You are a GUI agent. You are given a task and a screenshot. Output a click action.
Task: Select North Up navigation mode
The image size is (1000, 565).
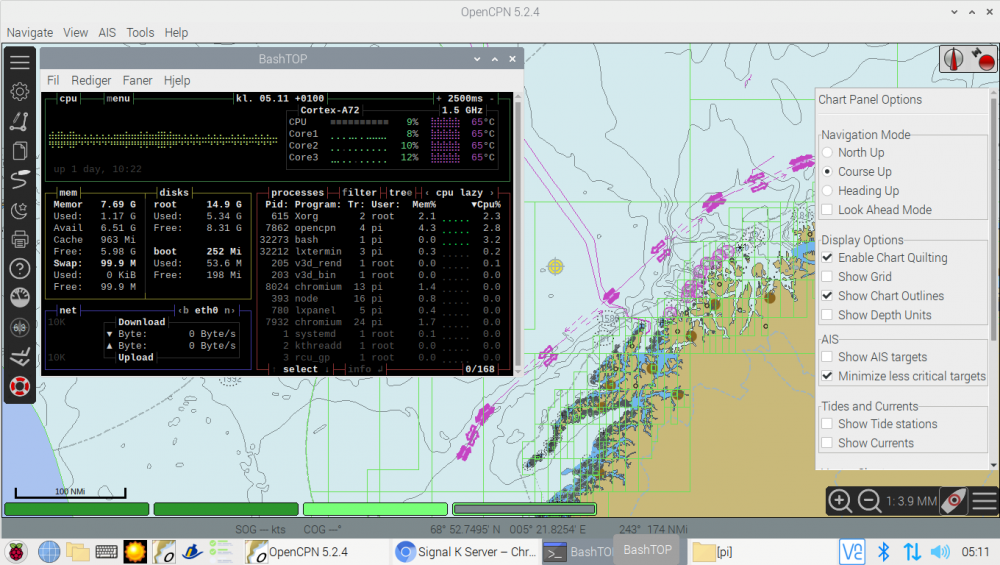pyautogui.click(x=854, y=152)
